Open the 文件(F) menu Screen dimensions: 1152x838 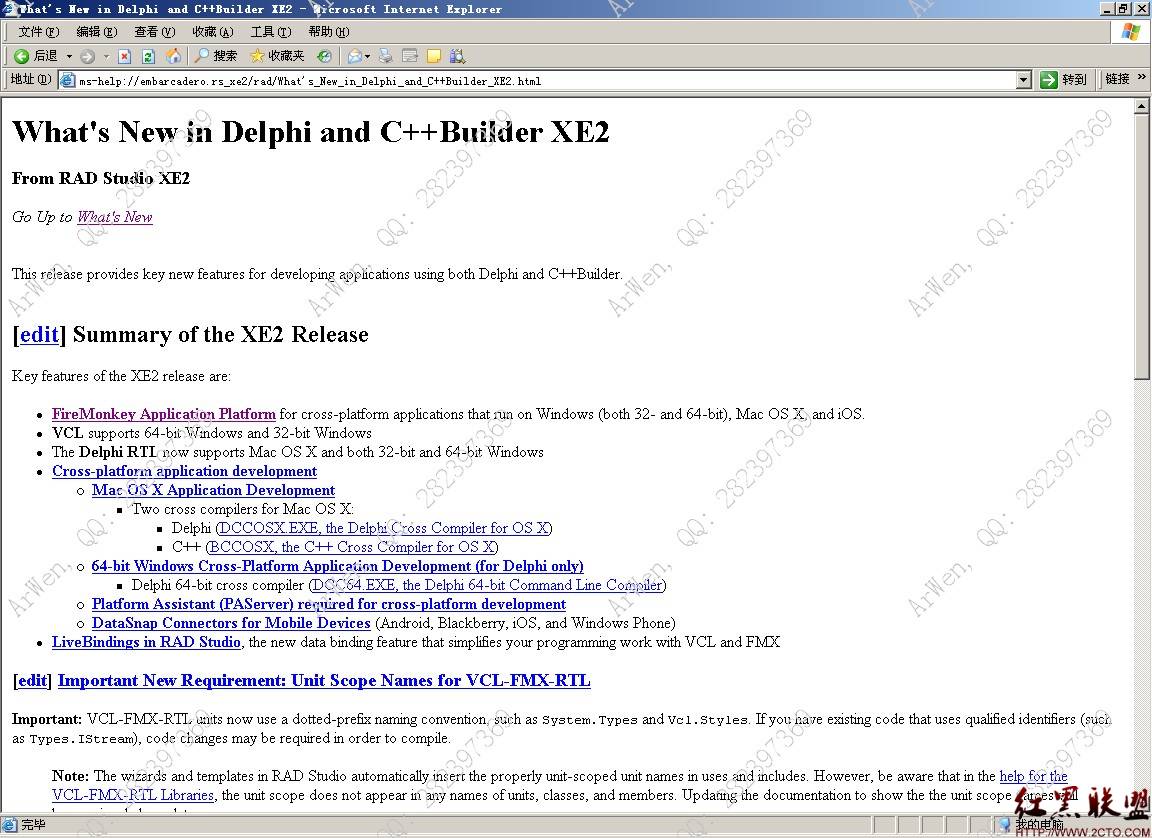(x=38, y=32)
